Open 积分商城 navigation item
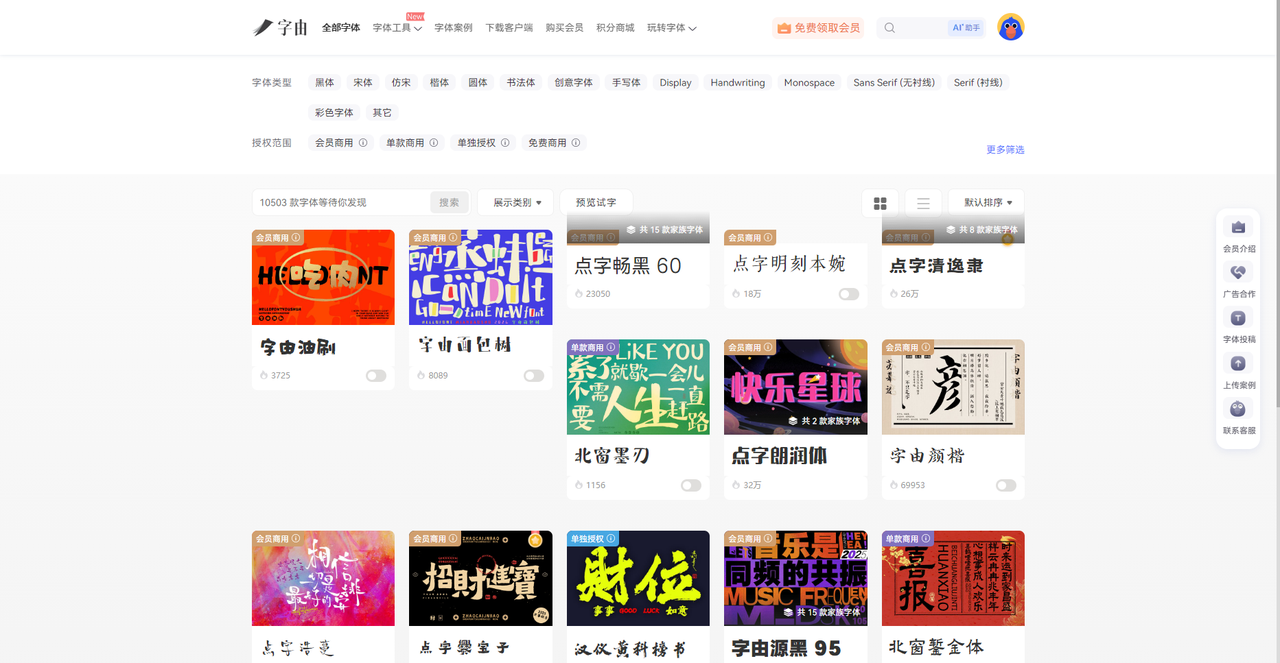 615,28
